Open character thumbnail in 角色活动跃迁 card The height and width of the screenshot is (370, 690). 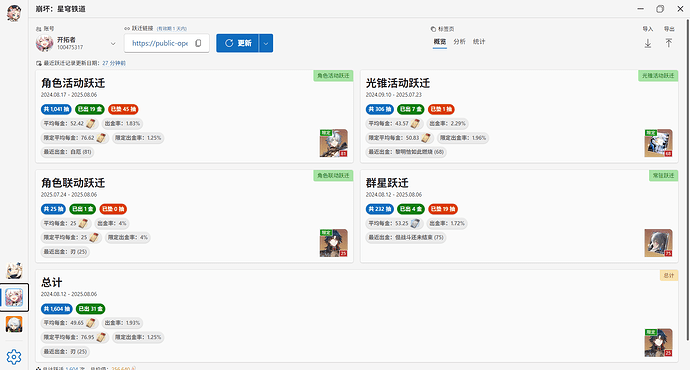click(x=334, y=143)
